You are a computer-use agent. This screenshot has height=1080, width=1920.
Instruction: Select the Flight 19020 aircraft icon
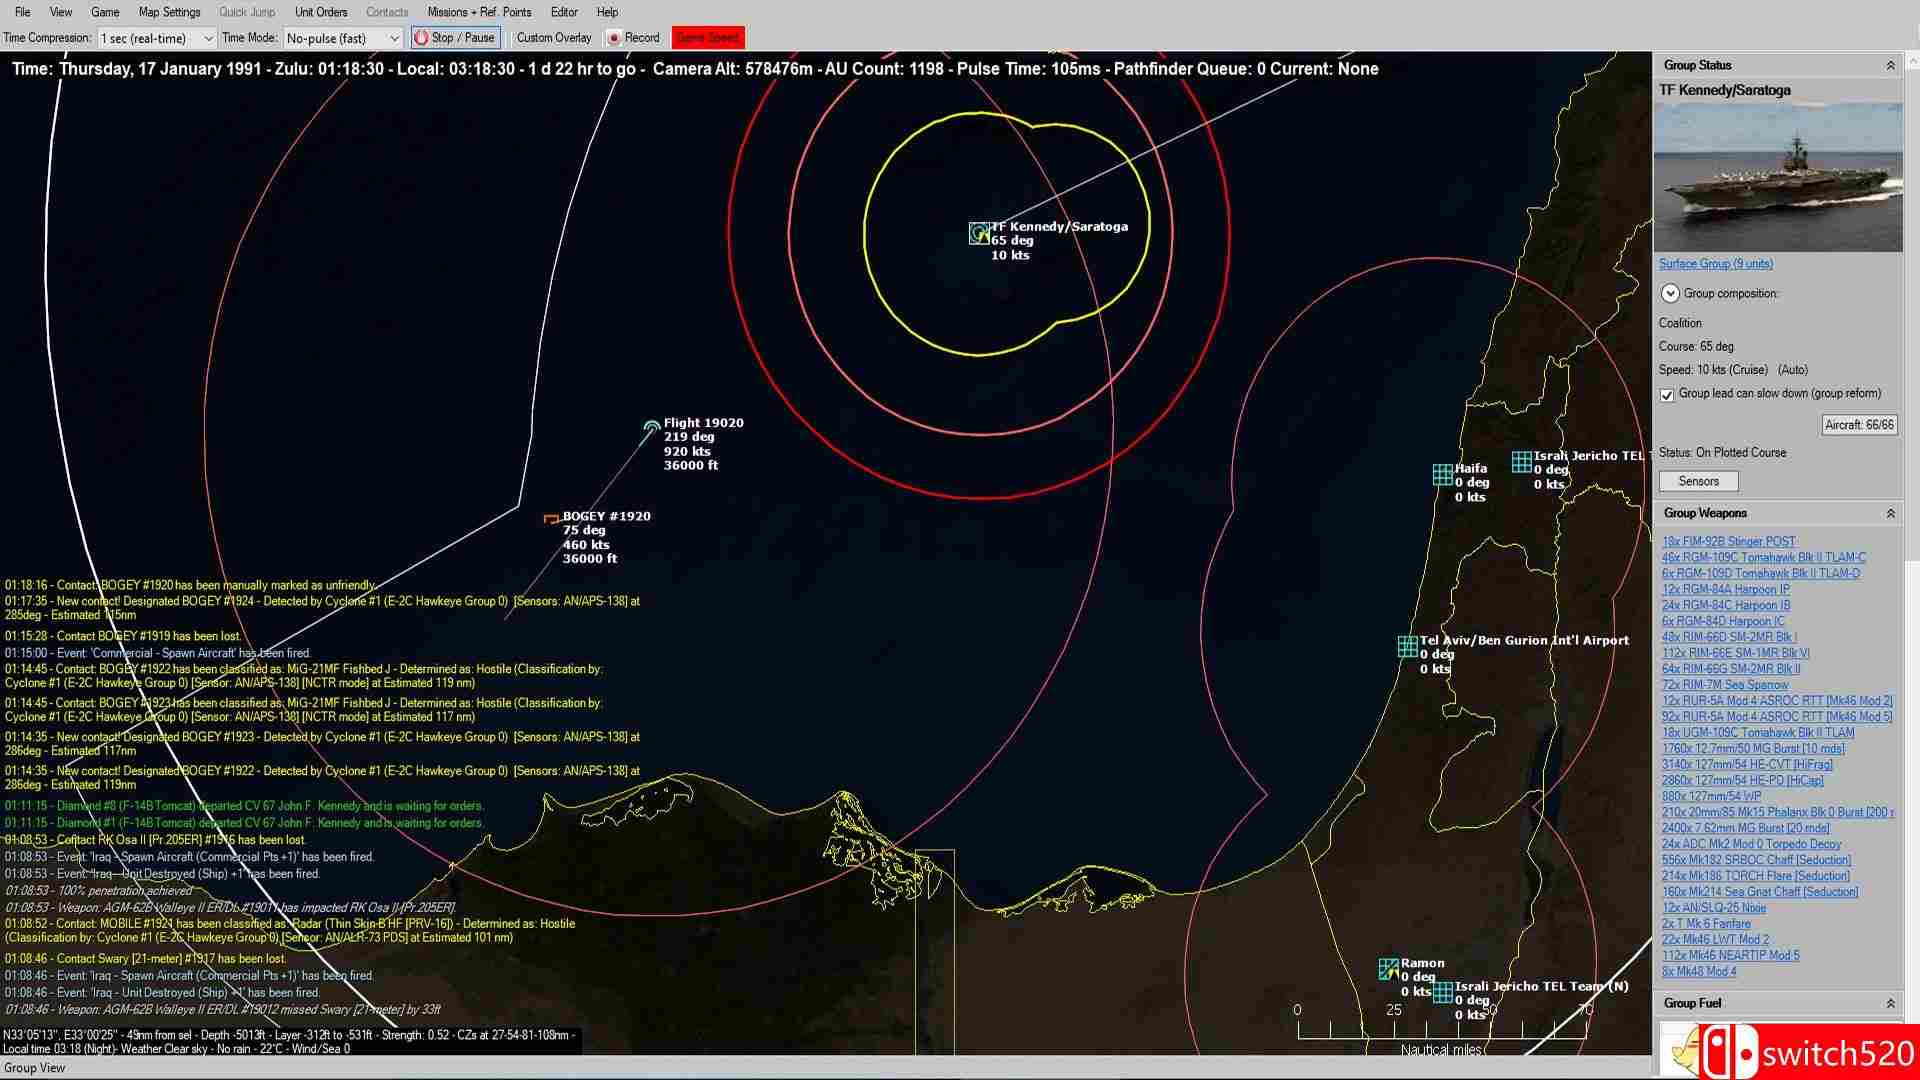(652, 424)
